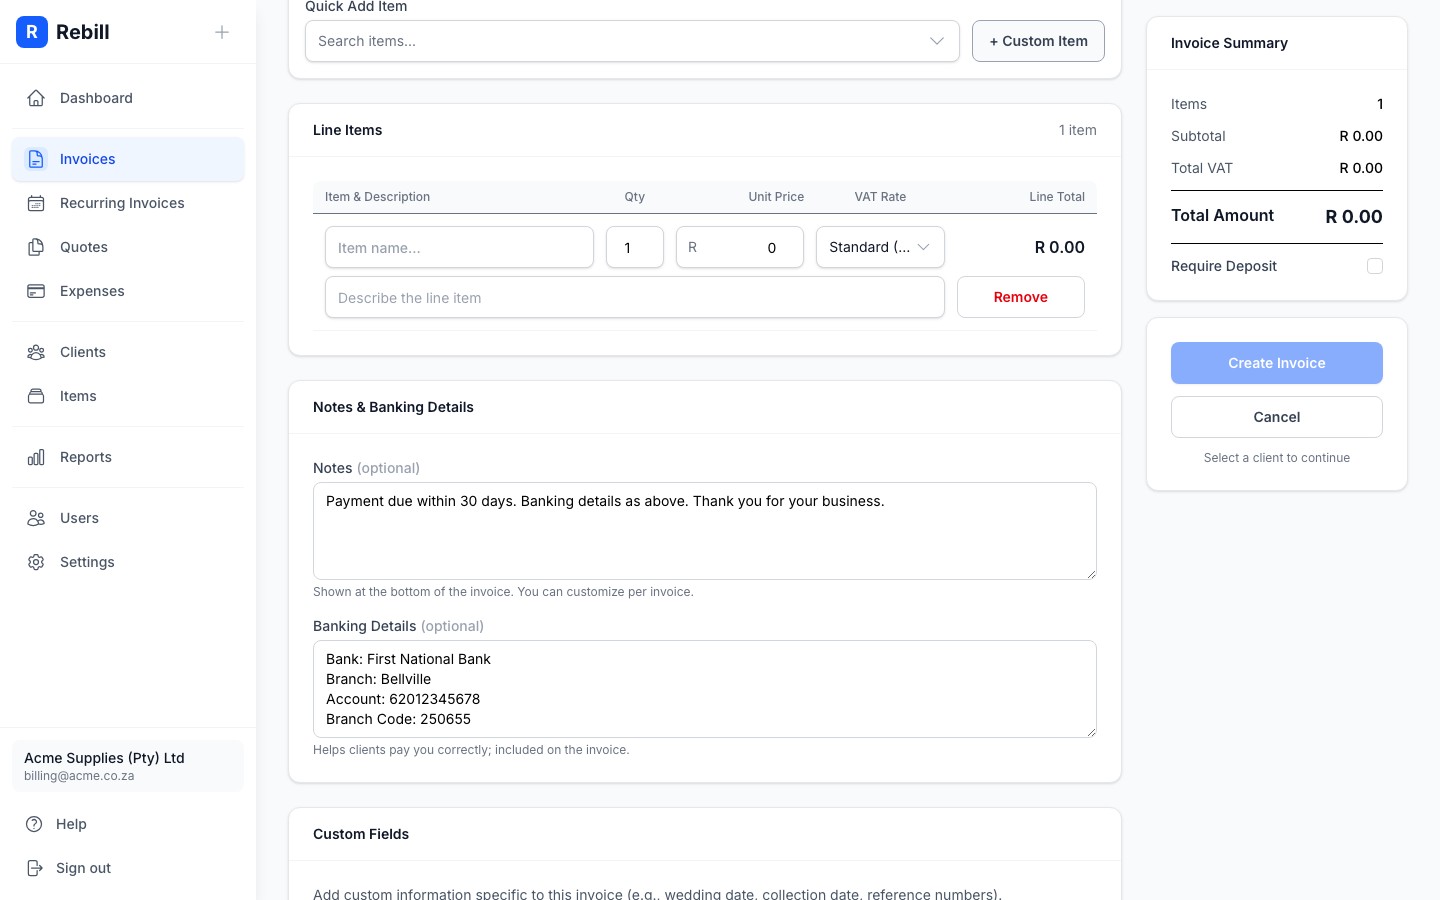Image resolution: width=1440 pixels, height=900 pixels.
Task: Click inside the Notes text area
Action: point(705,530)
